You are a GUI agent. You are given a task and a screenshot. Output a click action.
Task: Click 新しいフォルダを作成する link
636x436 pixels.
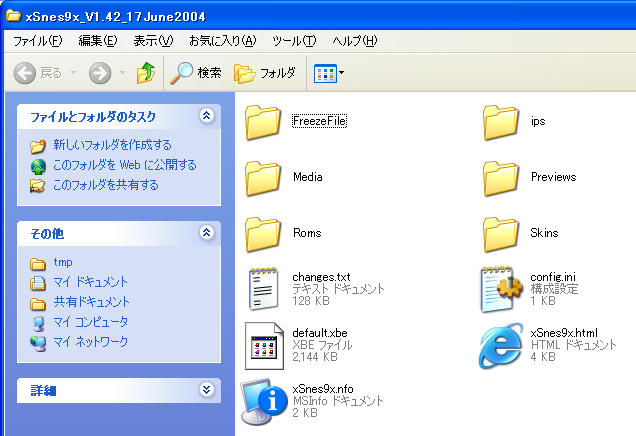[112, 145]
